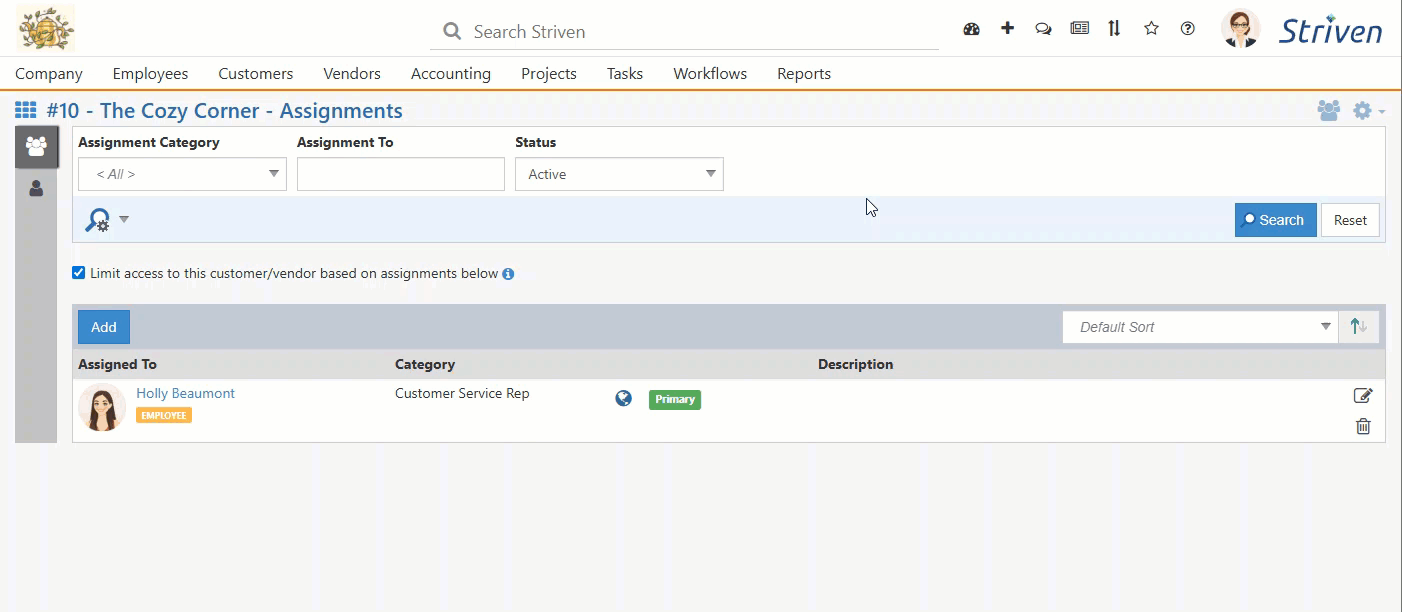
Task: Open favorites via the star icon
Action: pyautogui.click(x=1151, y=29)
